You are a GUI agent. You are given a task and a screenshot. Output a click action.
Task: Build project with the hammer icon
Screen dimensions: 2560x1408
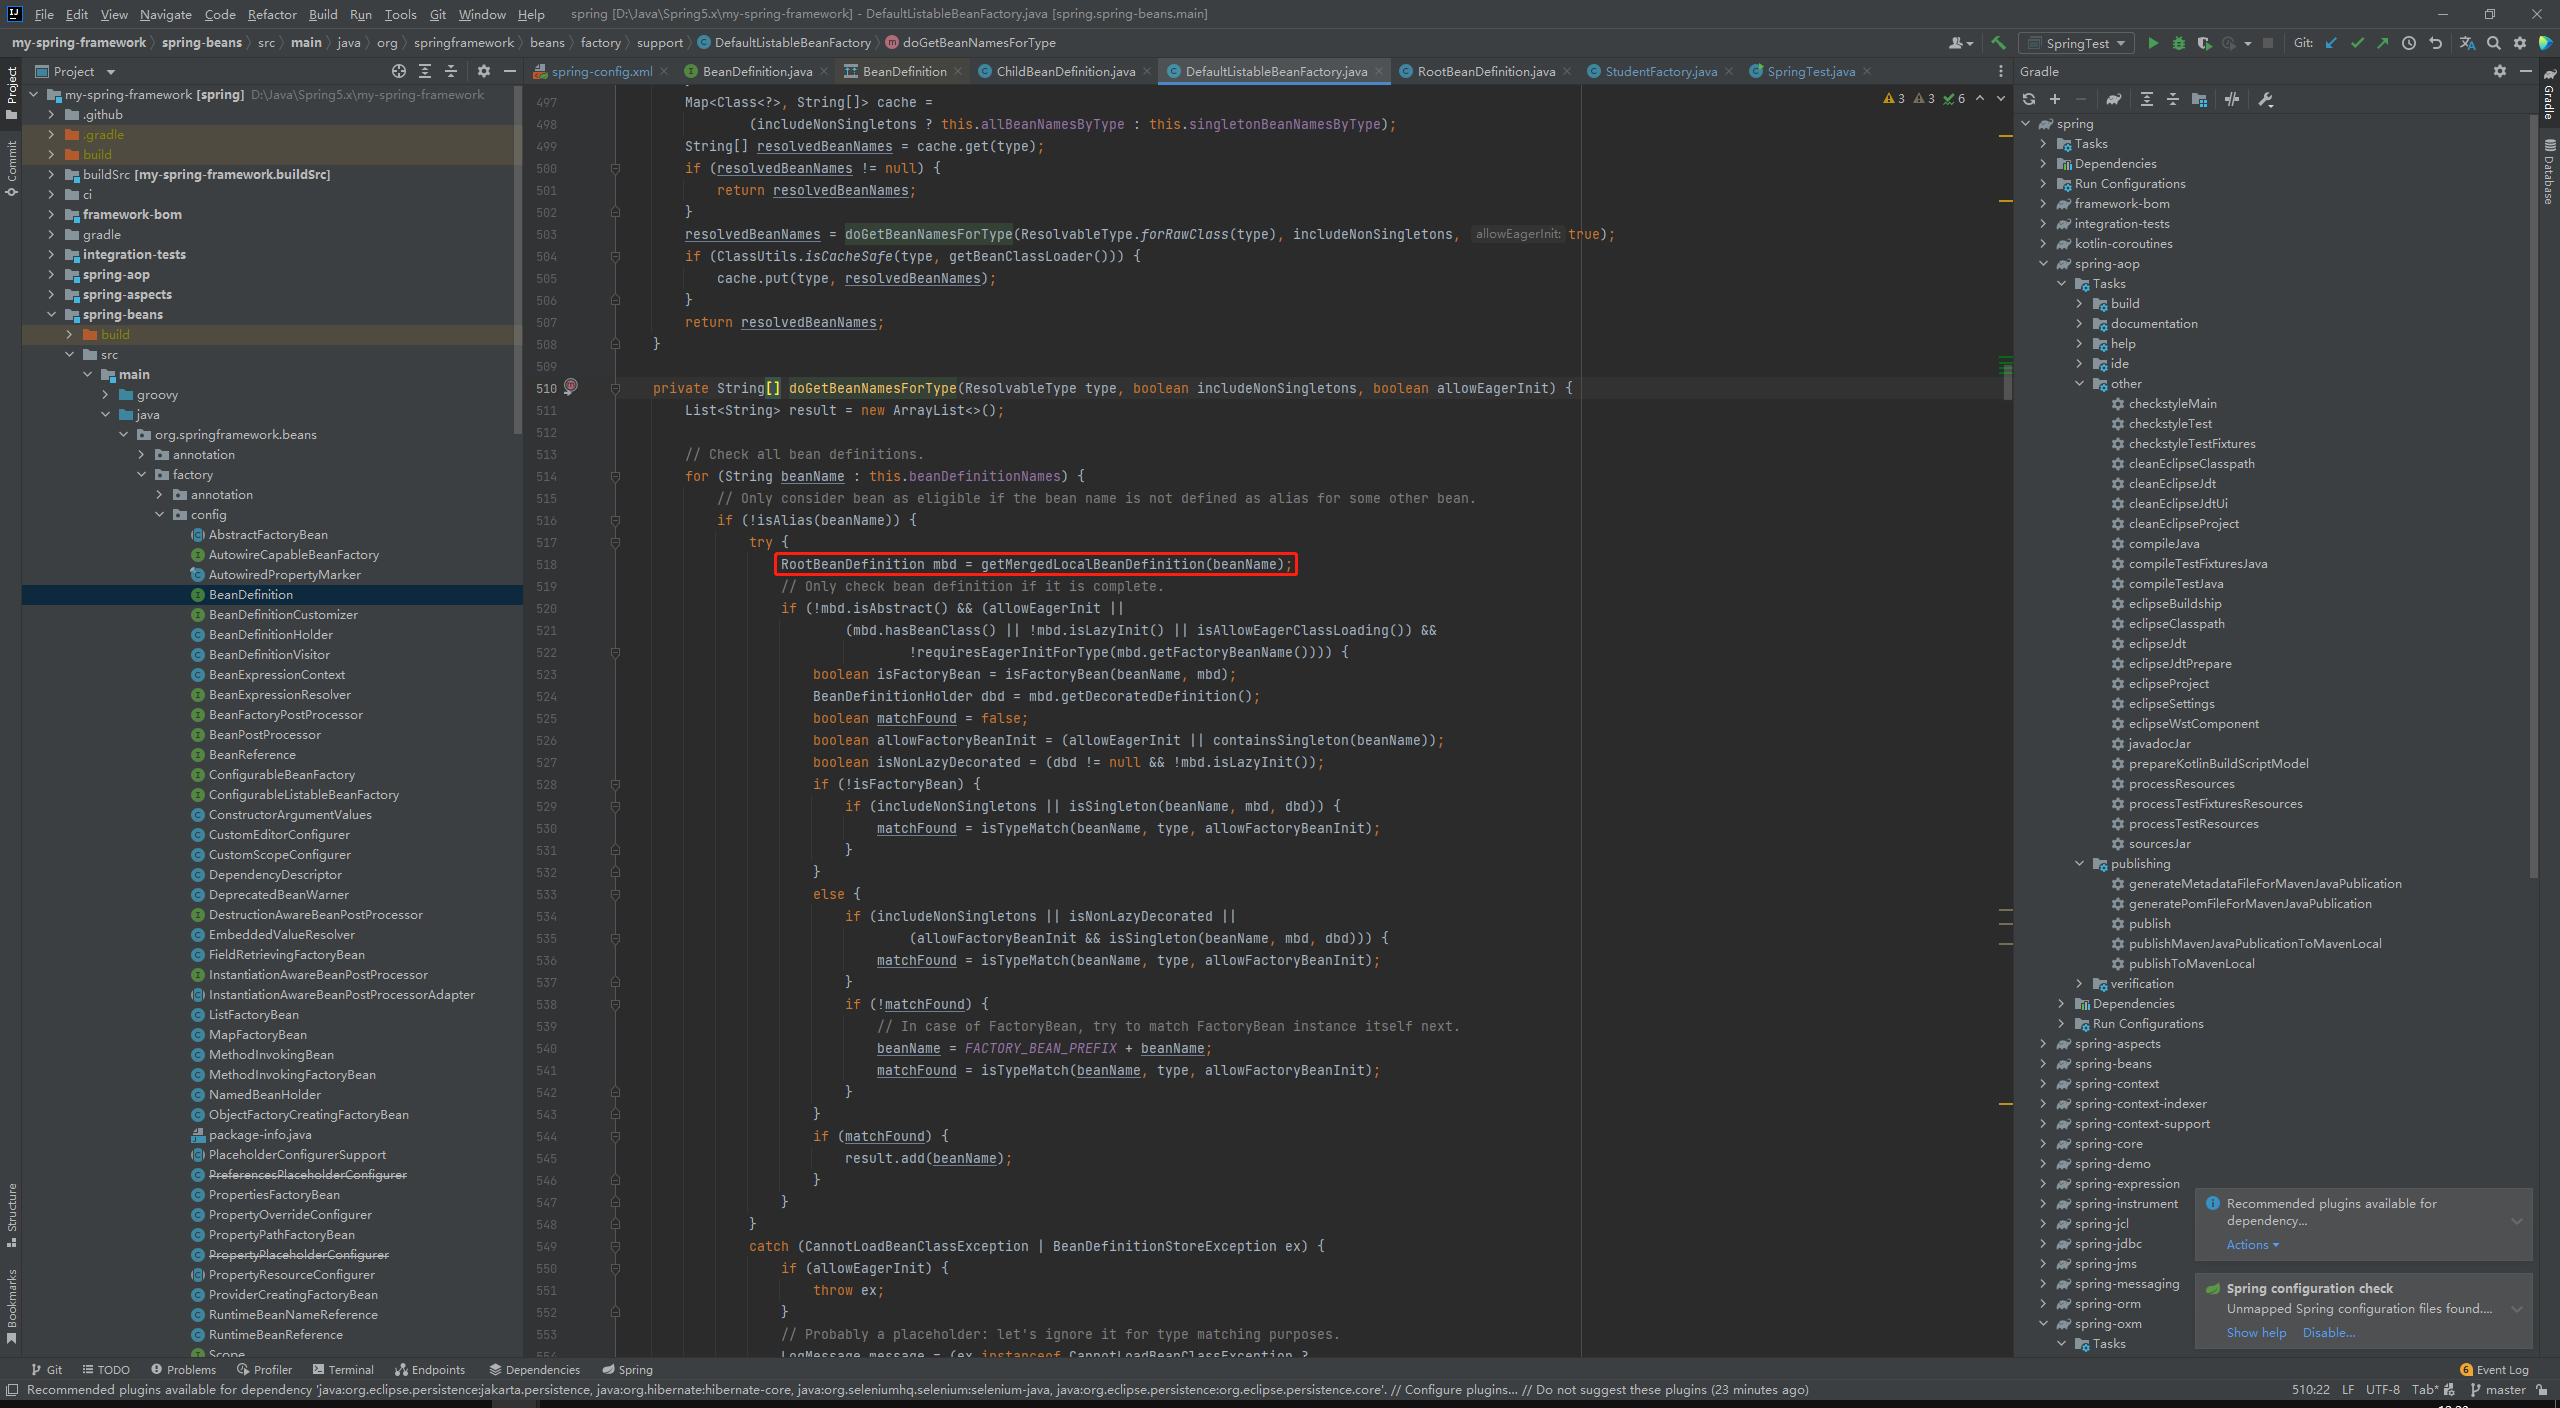(1998, 43)
